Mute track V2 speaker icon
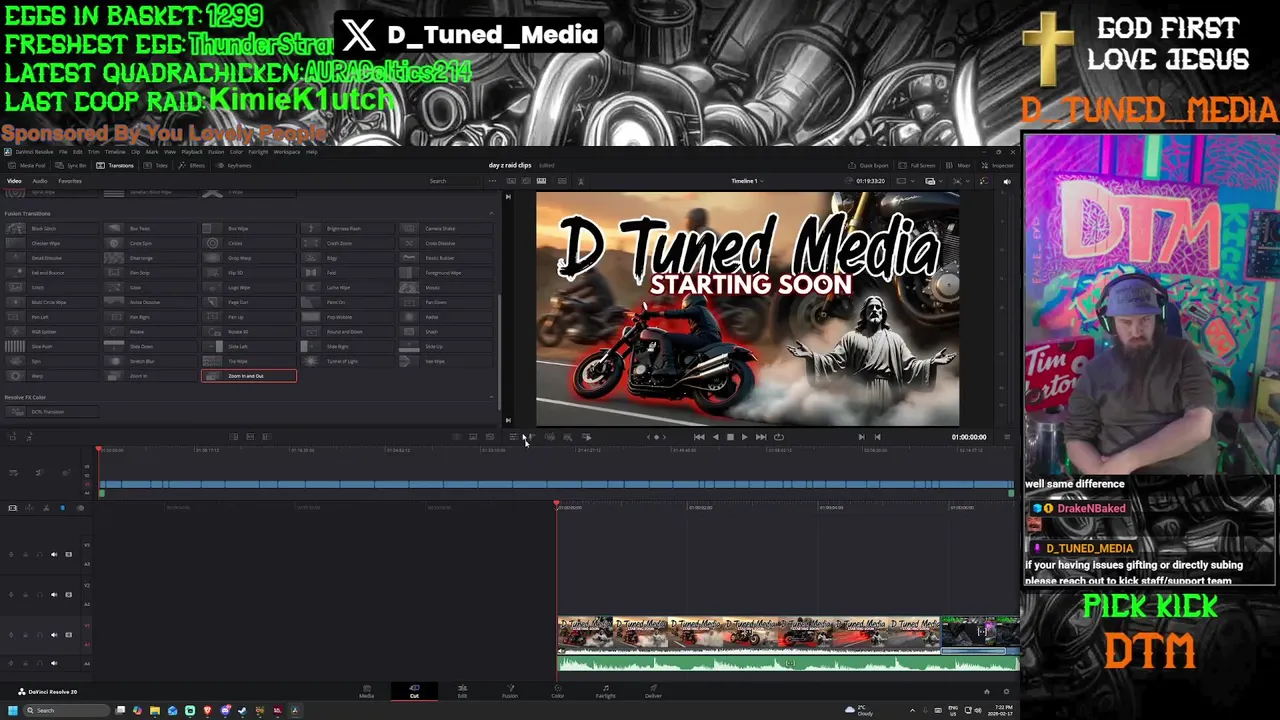 pos(54,595)
